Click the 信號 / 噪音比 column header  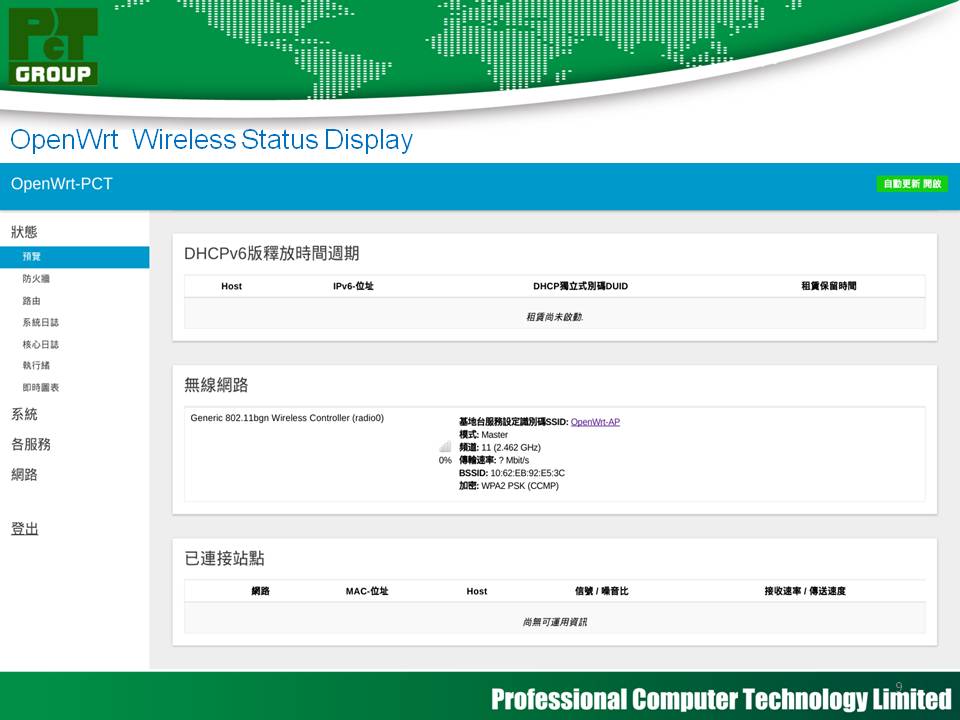pyautogui.click(x=601, y=591)
